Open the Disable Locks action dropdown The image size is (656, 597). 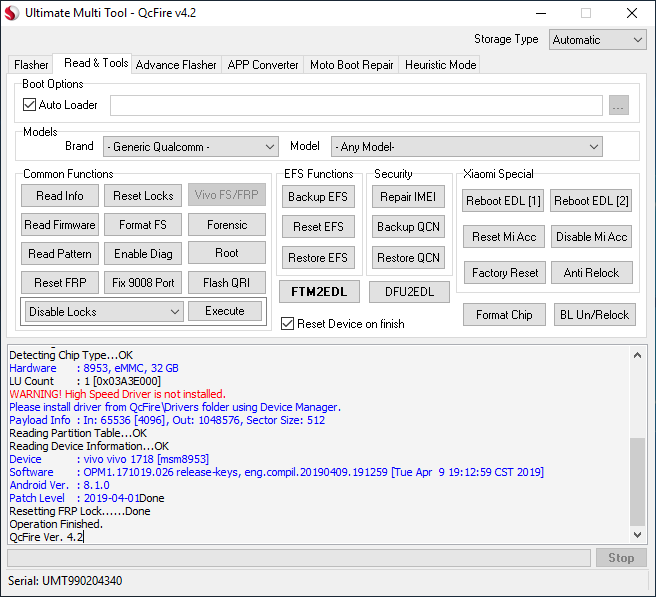[x=104, y=312]
